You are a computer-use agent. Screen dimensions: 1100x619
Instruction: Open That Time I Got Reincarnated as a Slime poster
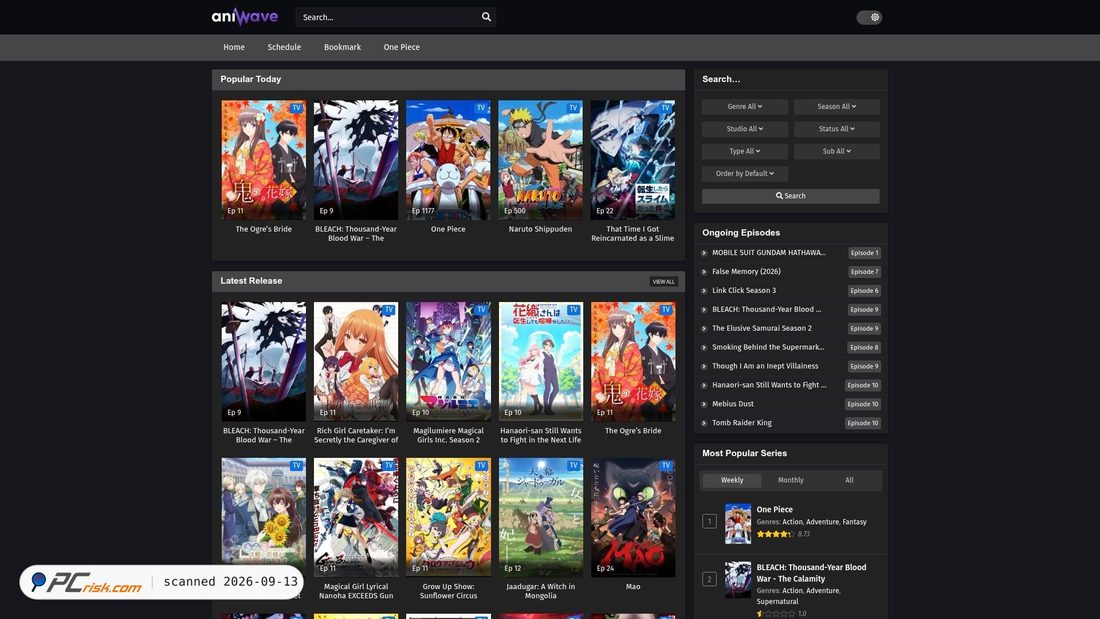633,159
